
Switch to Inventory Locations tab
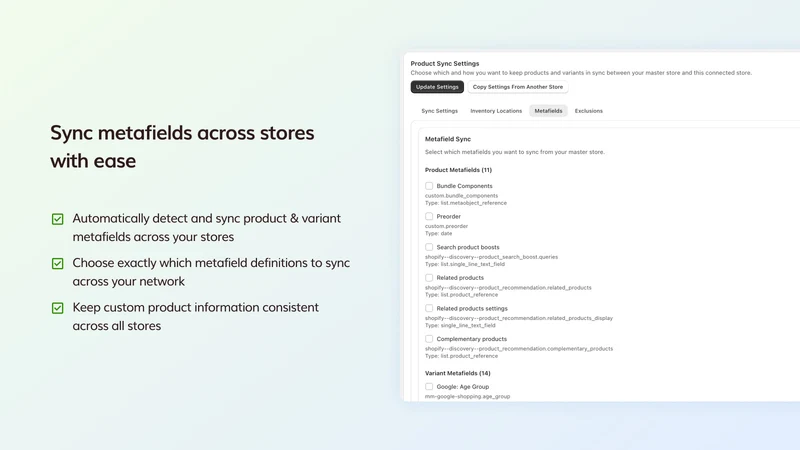point(496,111)
